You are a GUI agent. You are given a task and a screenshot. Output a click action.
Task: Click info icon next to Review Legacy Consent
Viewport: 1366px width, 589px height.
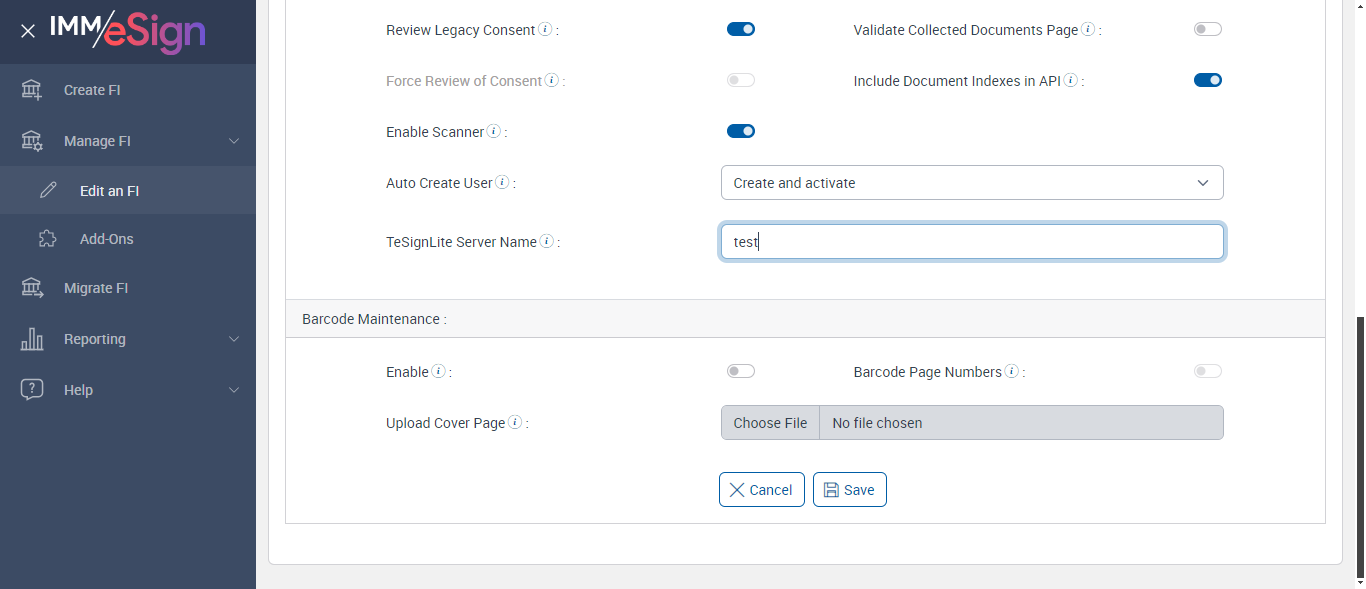(x=545, y=30)
